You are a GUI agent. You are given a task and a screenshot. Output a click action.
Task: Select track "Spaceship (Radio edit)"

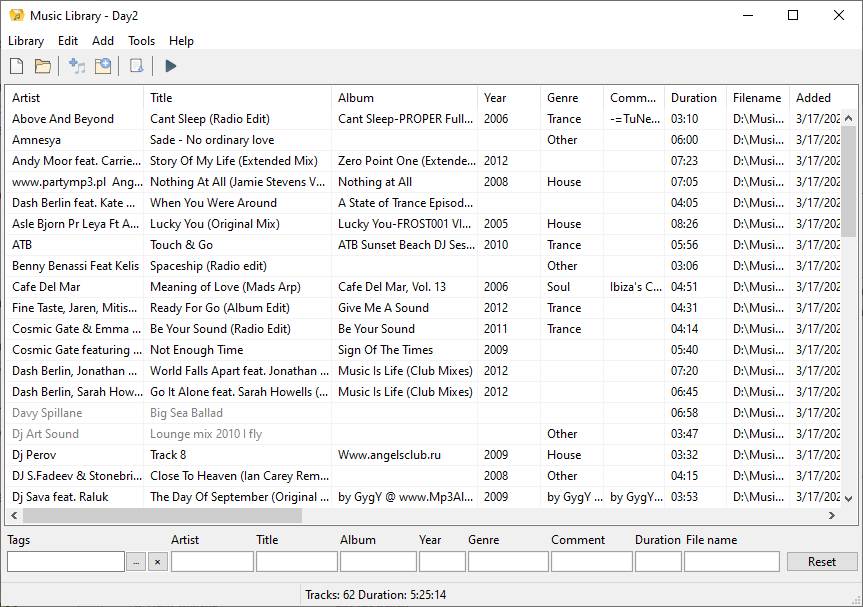click(x=208, y=266)
